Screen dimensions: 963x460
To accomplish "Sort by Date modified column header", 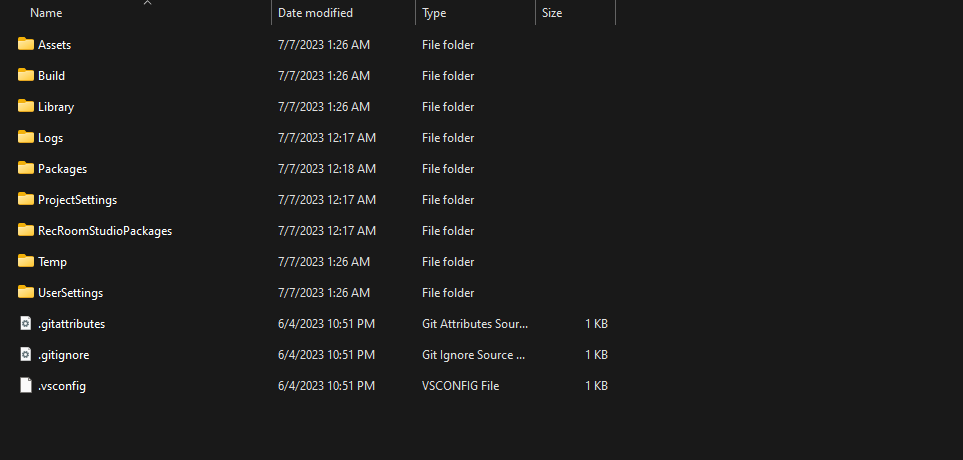I will (315, 13).
